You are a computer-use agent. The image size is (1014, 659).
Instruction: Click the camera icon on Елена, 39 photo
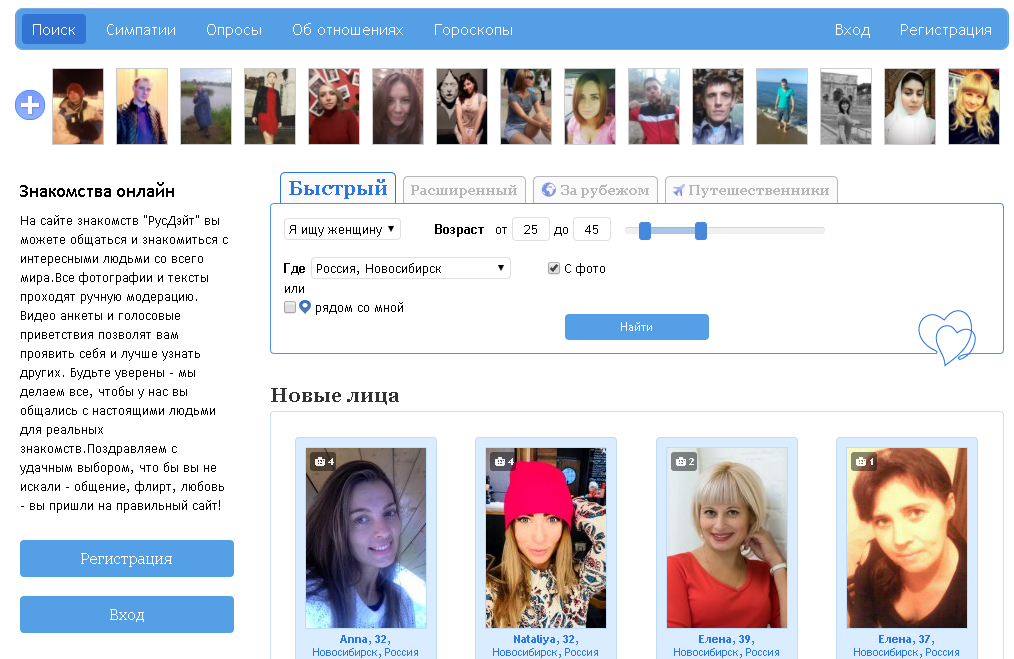tap(680, 462)
